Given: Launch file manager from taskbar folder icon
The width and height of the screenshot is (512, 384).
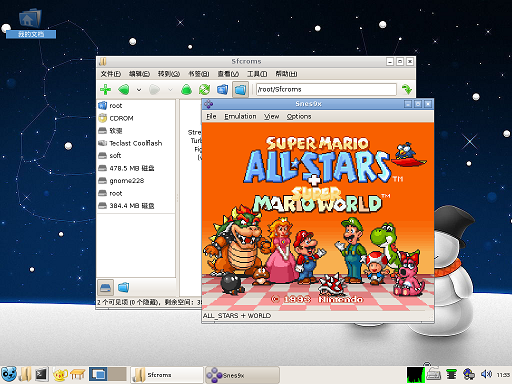Looking at the screenshot, I should point(25,375).
